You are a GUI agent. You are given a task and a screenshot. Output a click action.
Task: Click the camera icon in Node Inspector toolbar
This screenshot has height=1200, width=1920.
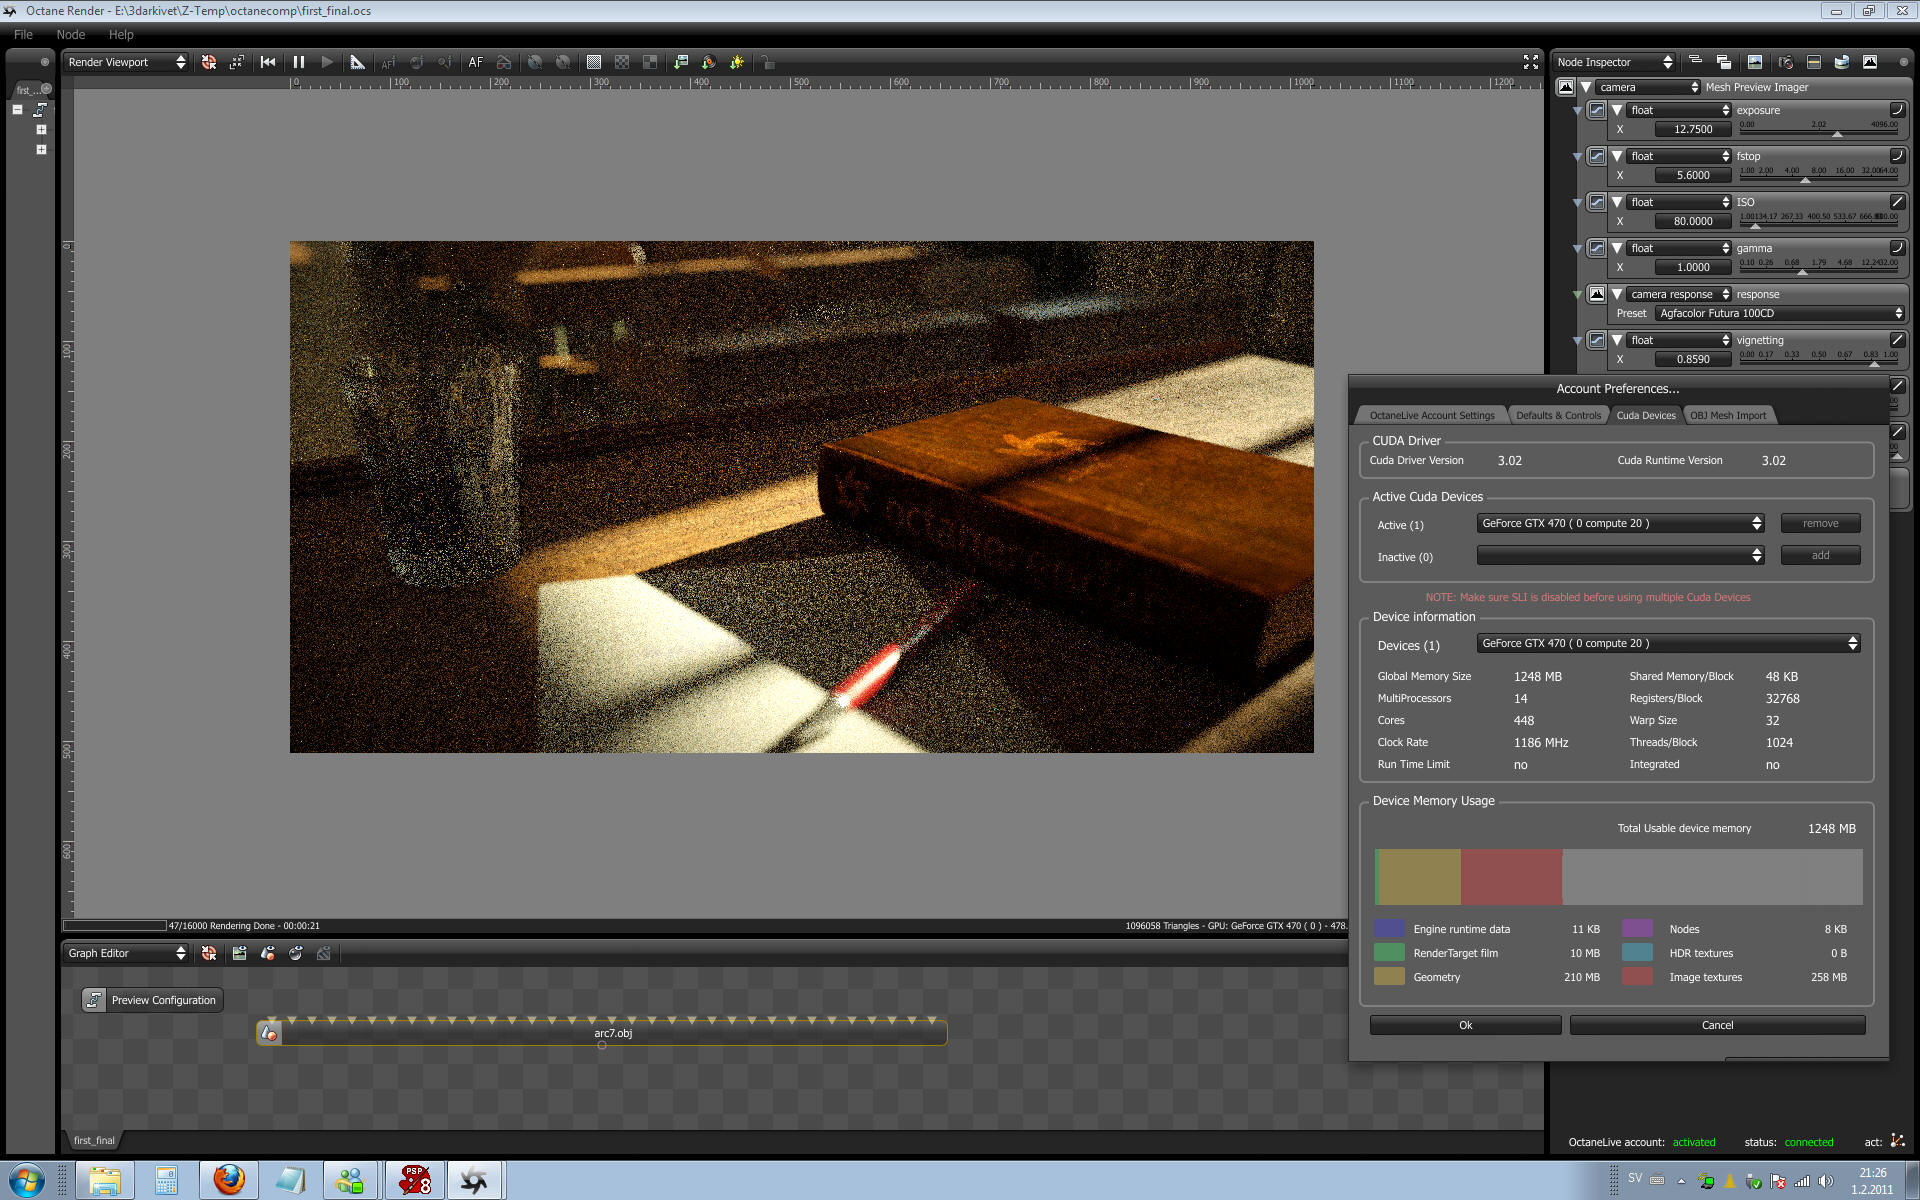(1786, 62)
